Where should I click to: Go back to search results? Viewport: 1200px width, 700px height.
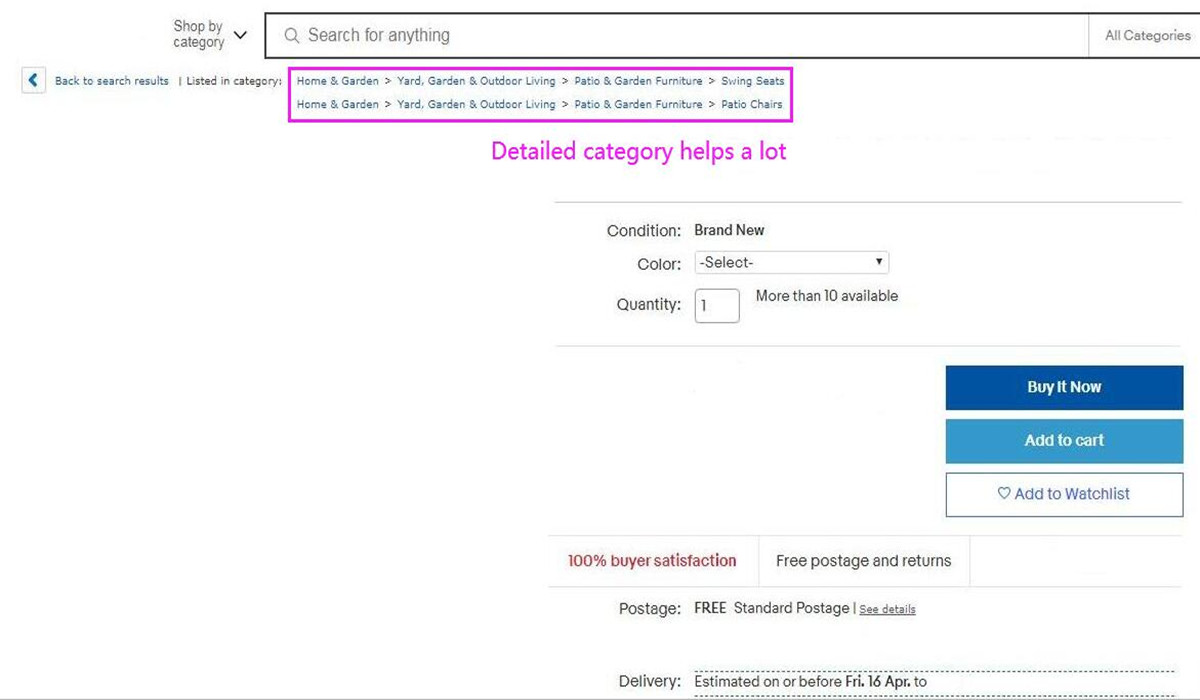tap(112, 81)
